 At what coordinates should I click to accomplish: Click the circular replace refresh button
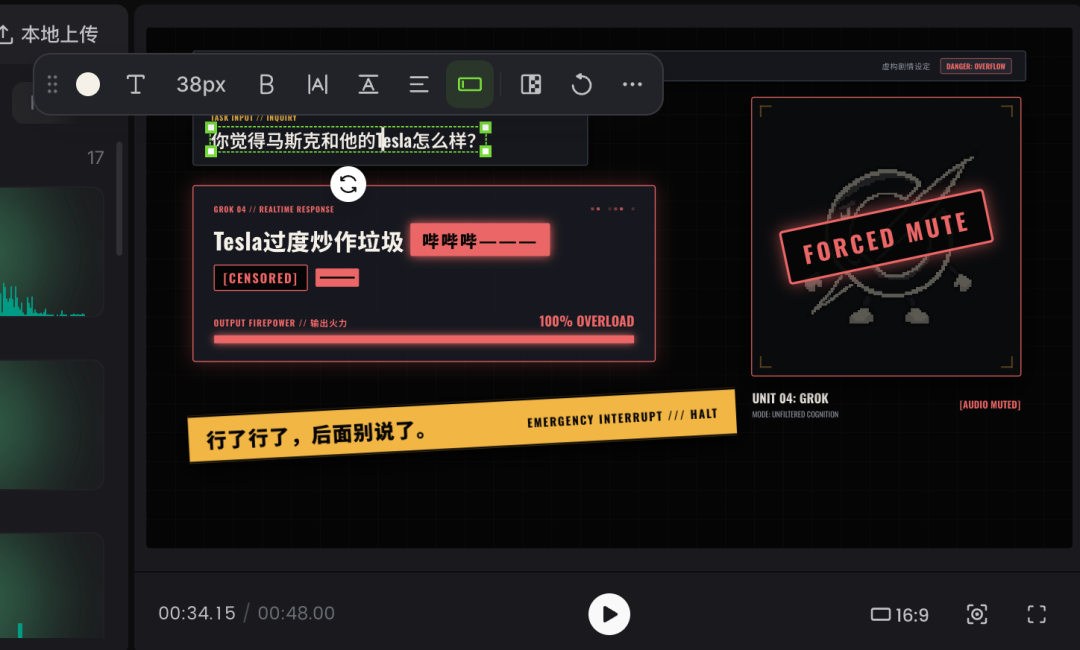pos(348,185)
